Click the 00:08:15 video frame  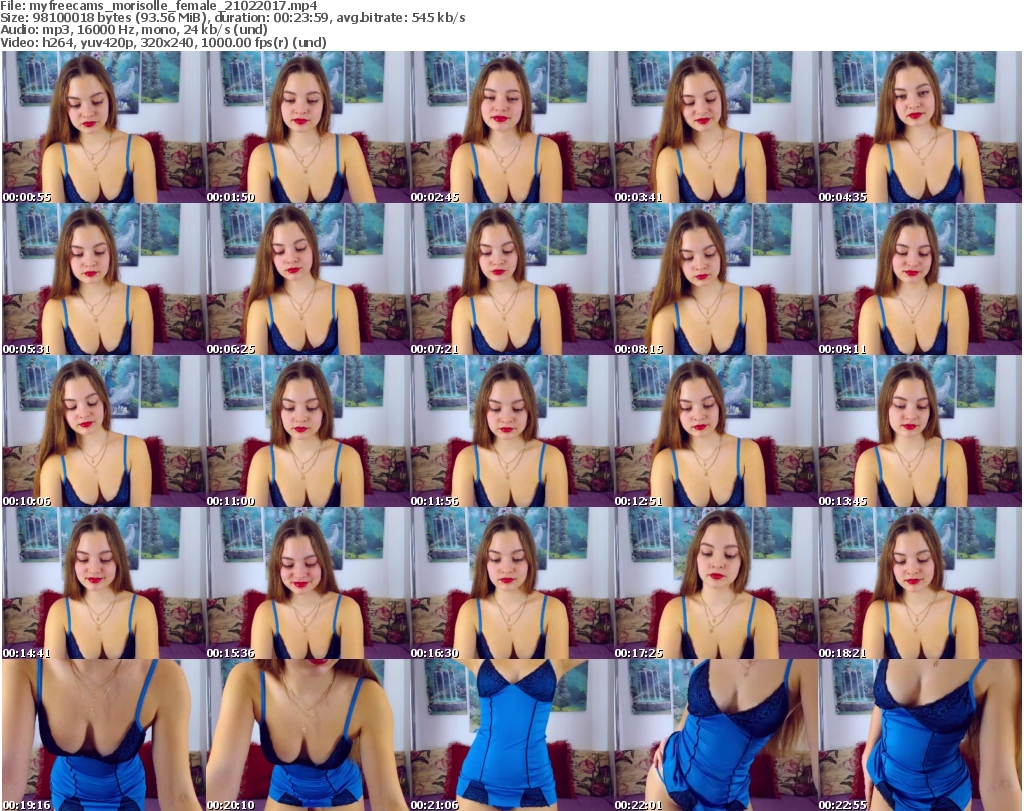[716, 279]
